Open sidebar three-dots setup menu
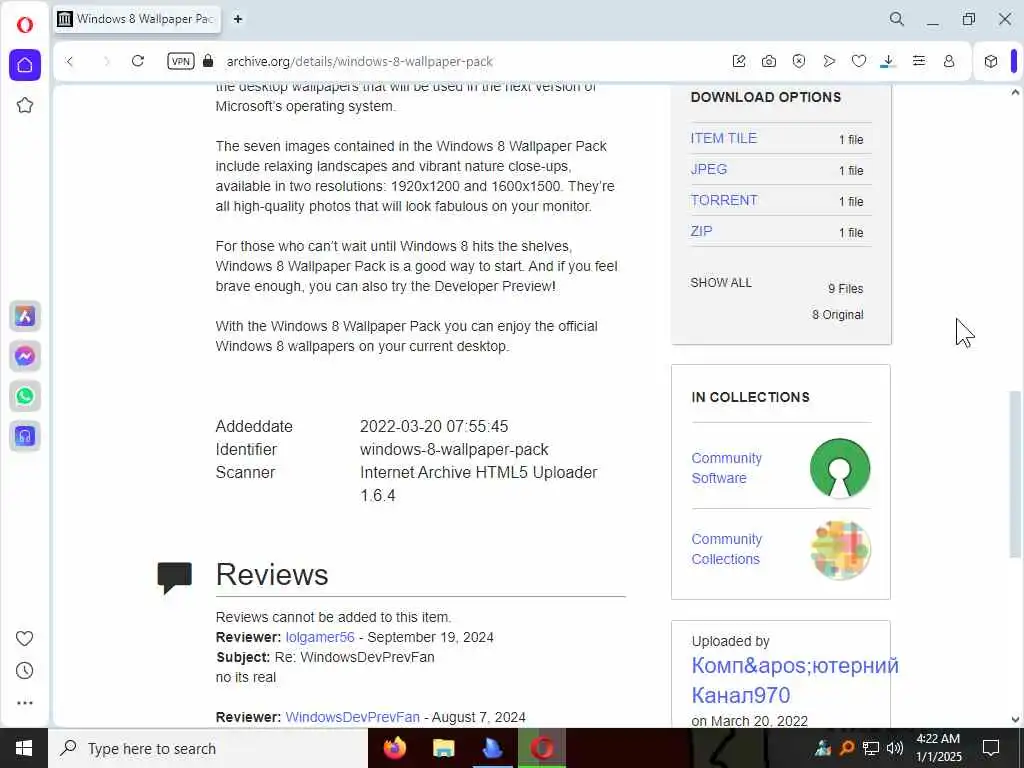The height and width of the screenshot is (768, 1024). pyautogui.click(x=24, y=703)
